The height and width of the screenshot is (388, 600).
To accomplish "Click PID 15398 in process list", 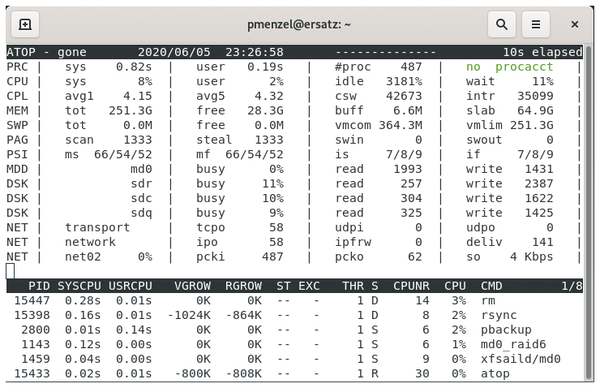I will [x=32, y=315].
